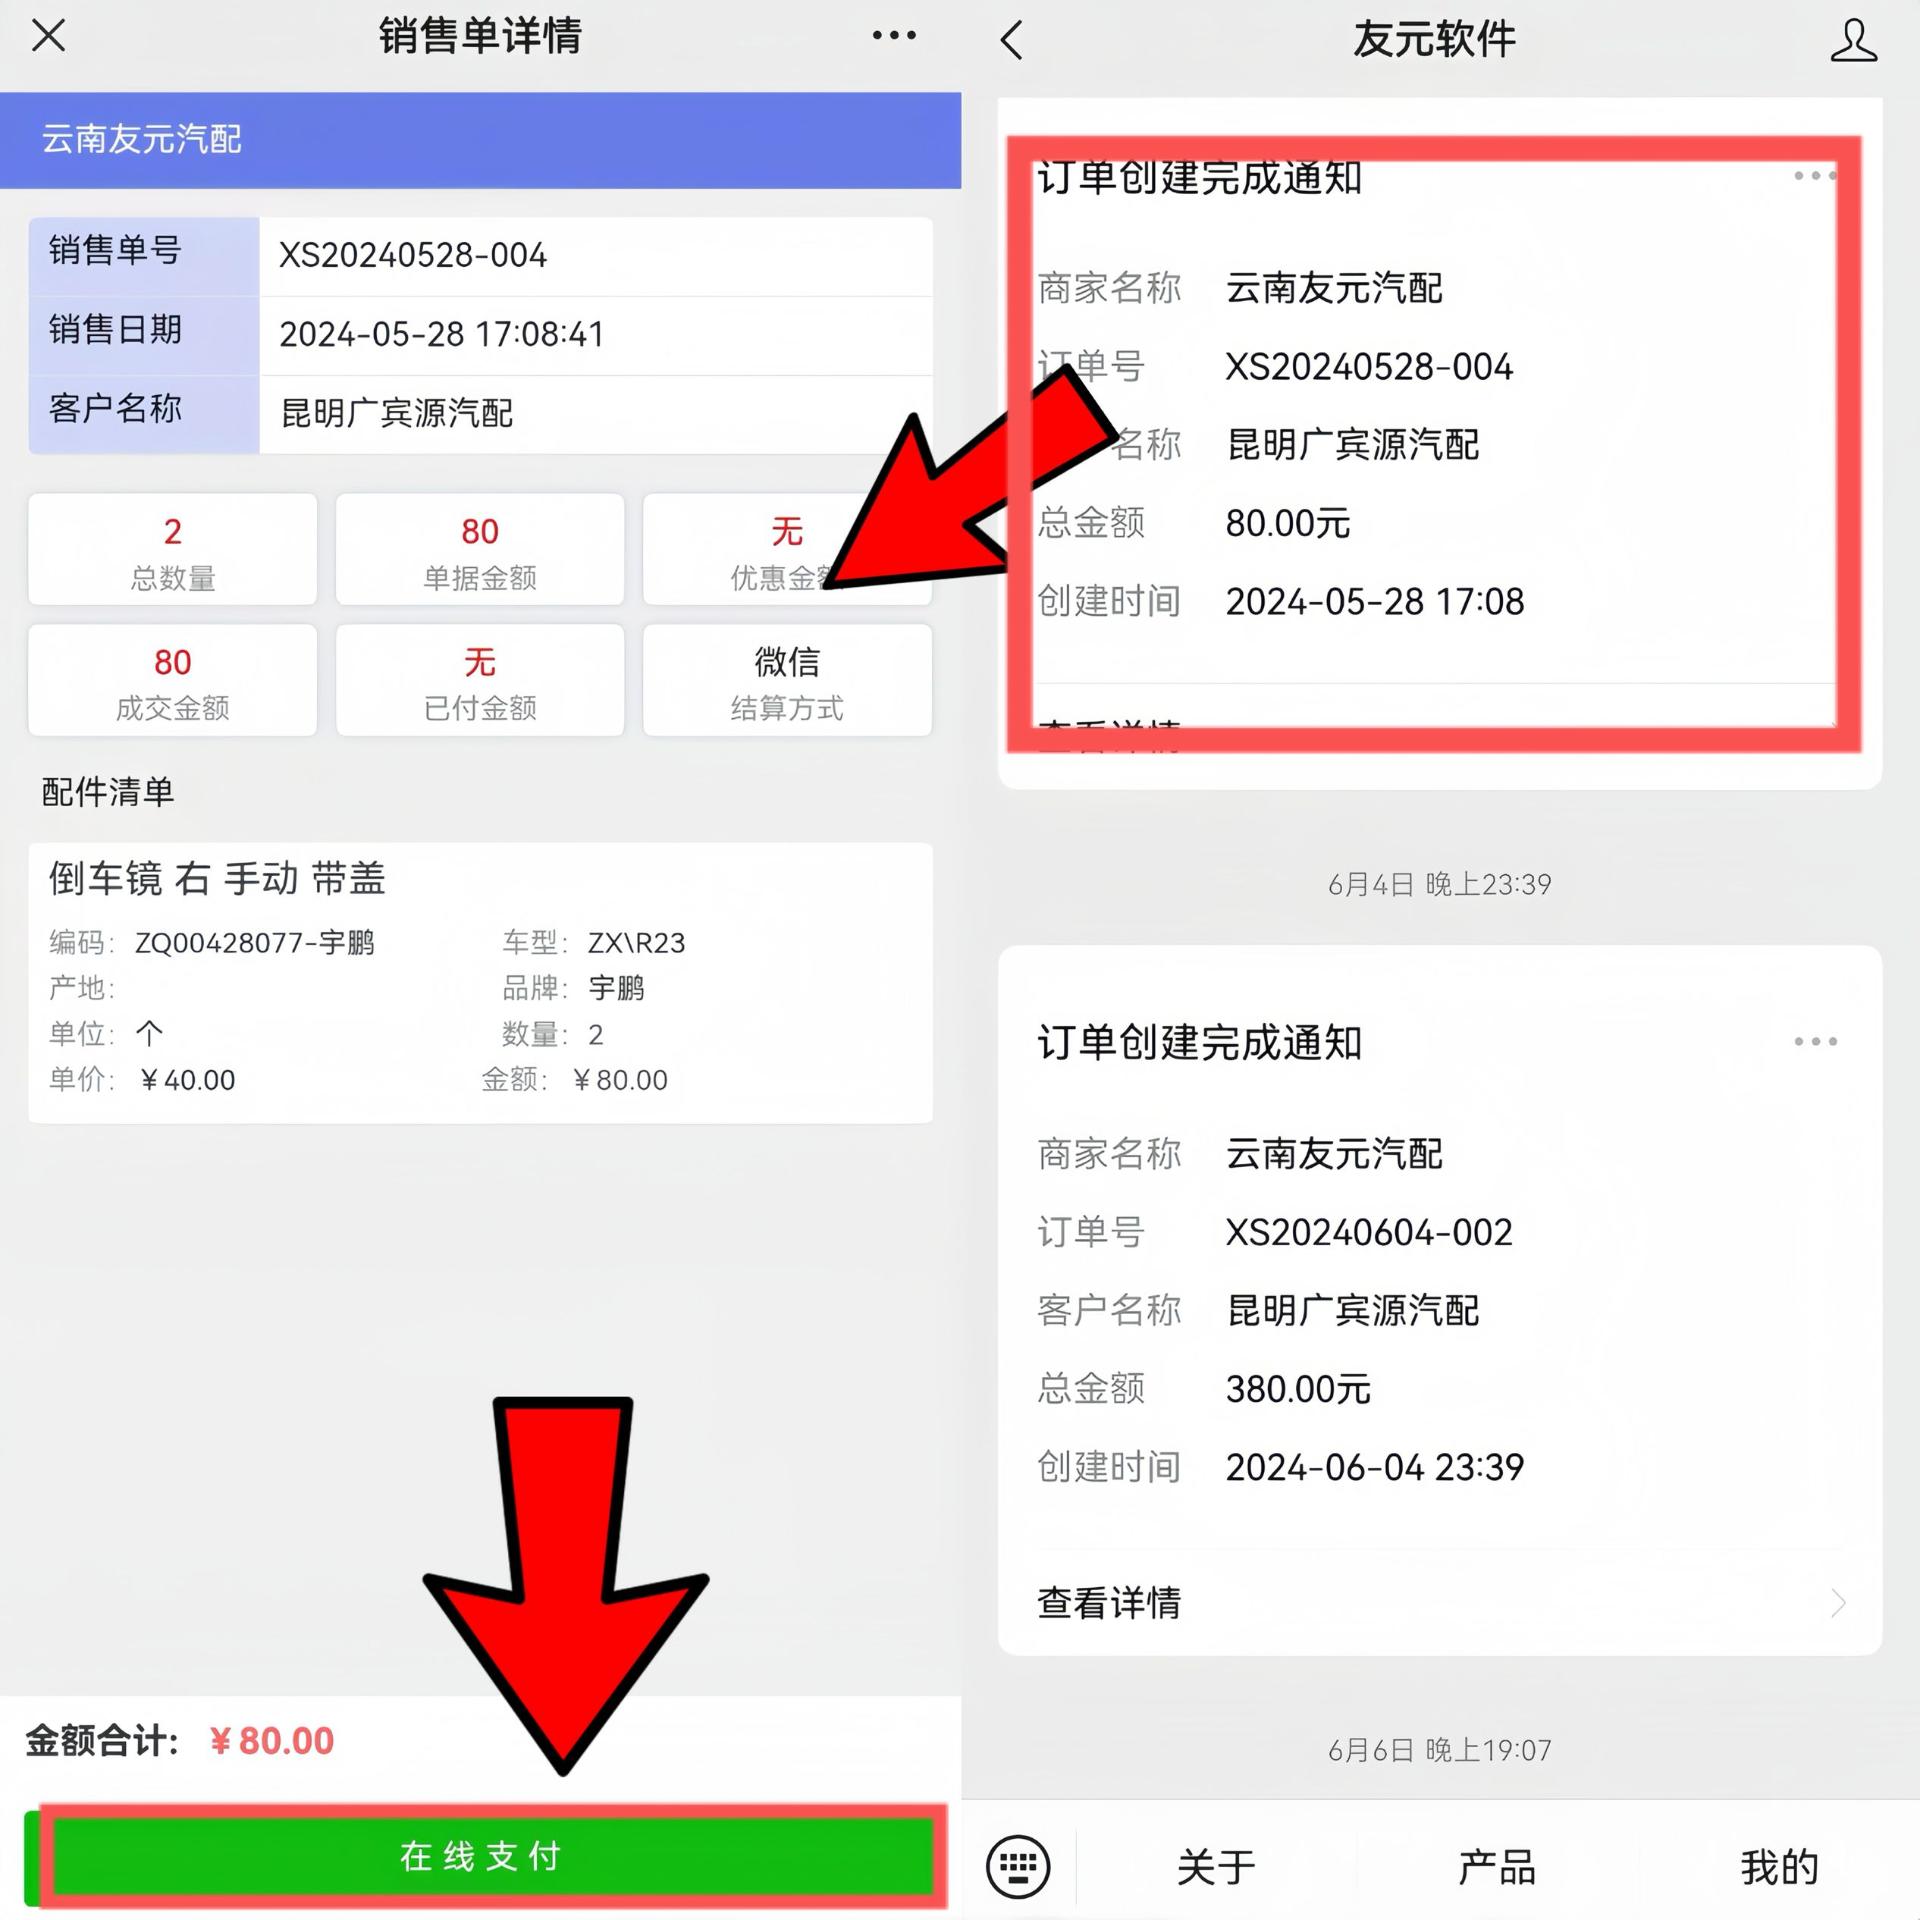1920x1920 pixels.
Task: Tap the 云南友元汽配 blue banner
Action: 480,140
